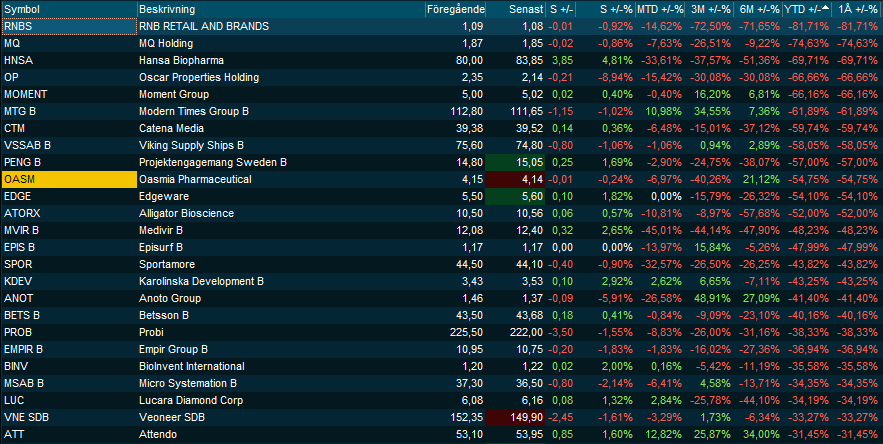Click Viking Supply Ships B description

point(191,145)
